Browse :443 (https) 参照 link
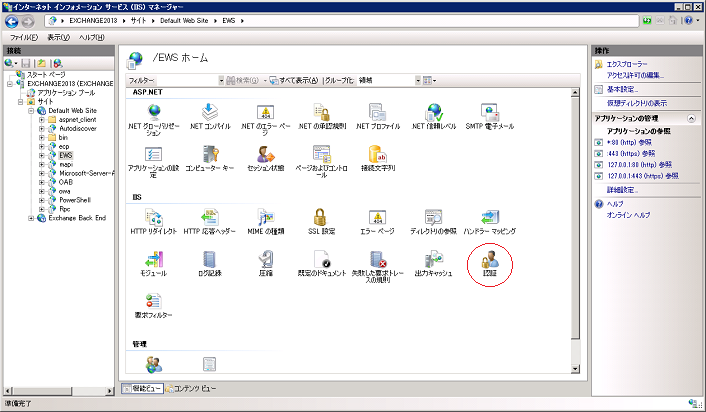Screen dimensions: 706x412 coord(631,154)
